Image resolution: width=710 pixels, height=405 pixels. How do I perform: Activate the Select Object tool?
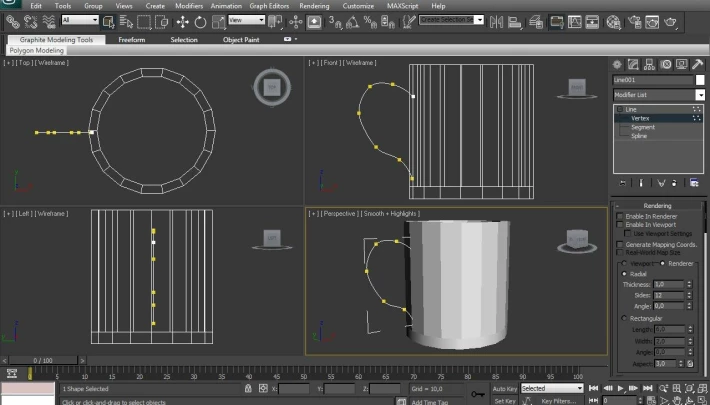(x=109, y=21)
